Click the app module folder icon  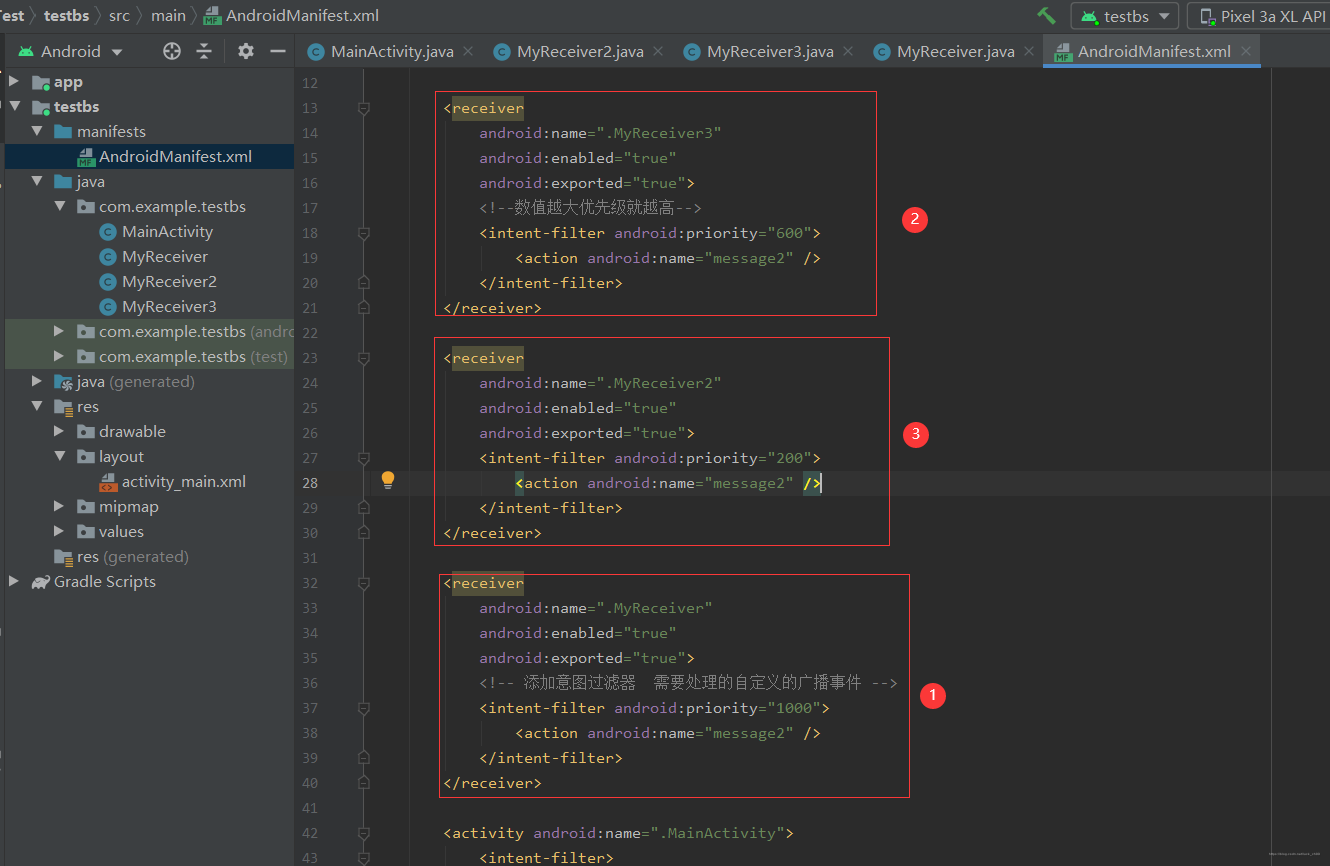40,82
